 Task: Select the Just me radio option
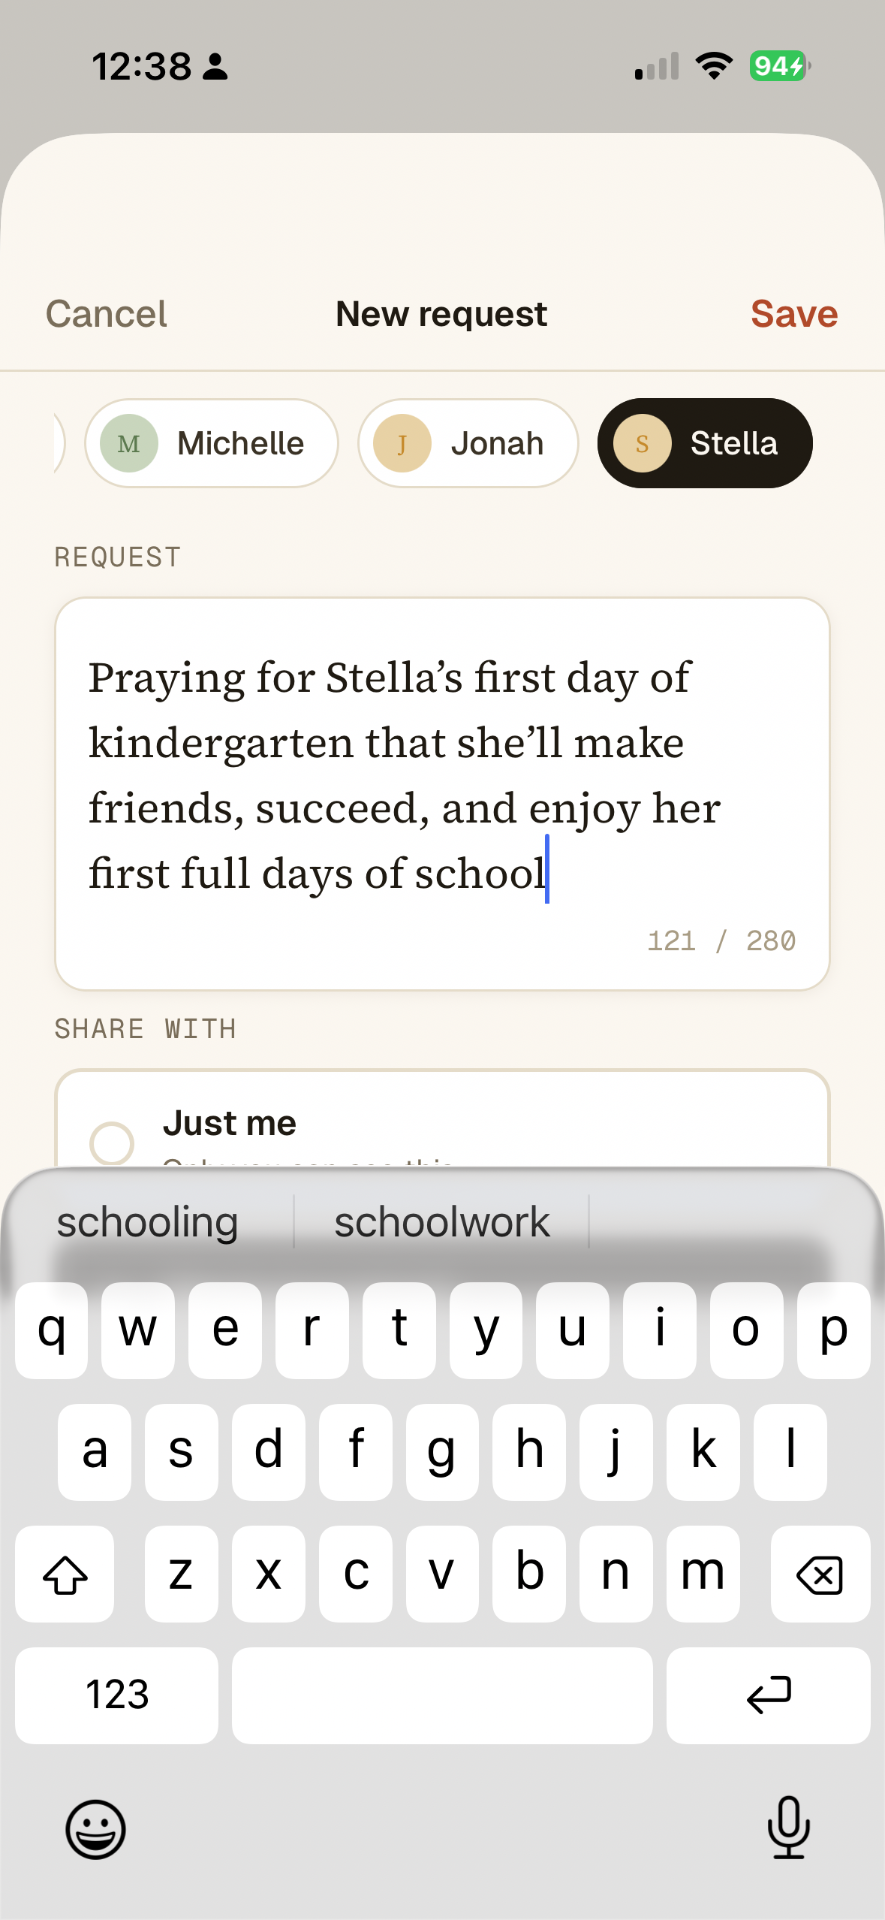pos(112,1142)
